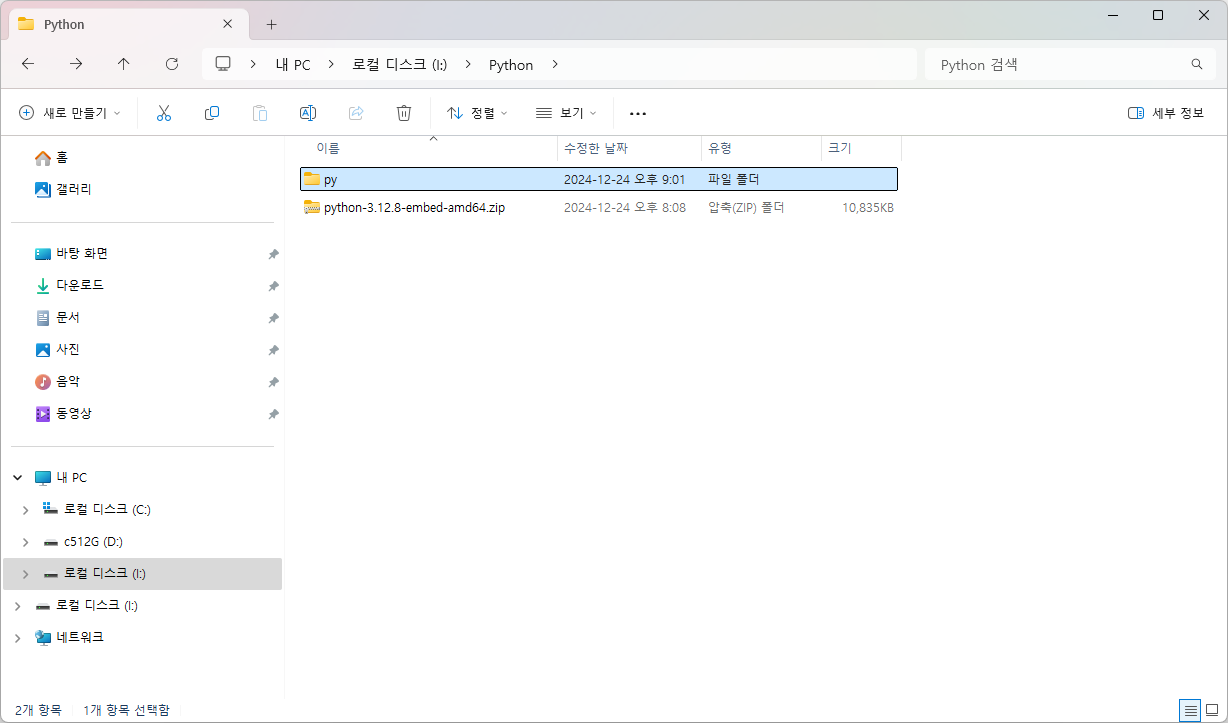Click Python breadcrumb in address bar
Viewport: 1228px width, 723px height.
(511, 64)
